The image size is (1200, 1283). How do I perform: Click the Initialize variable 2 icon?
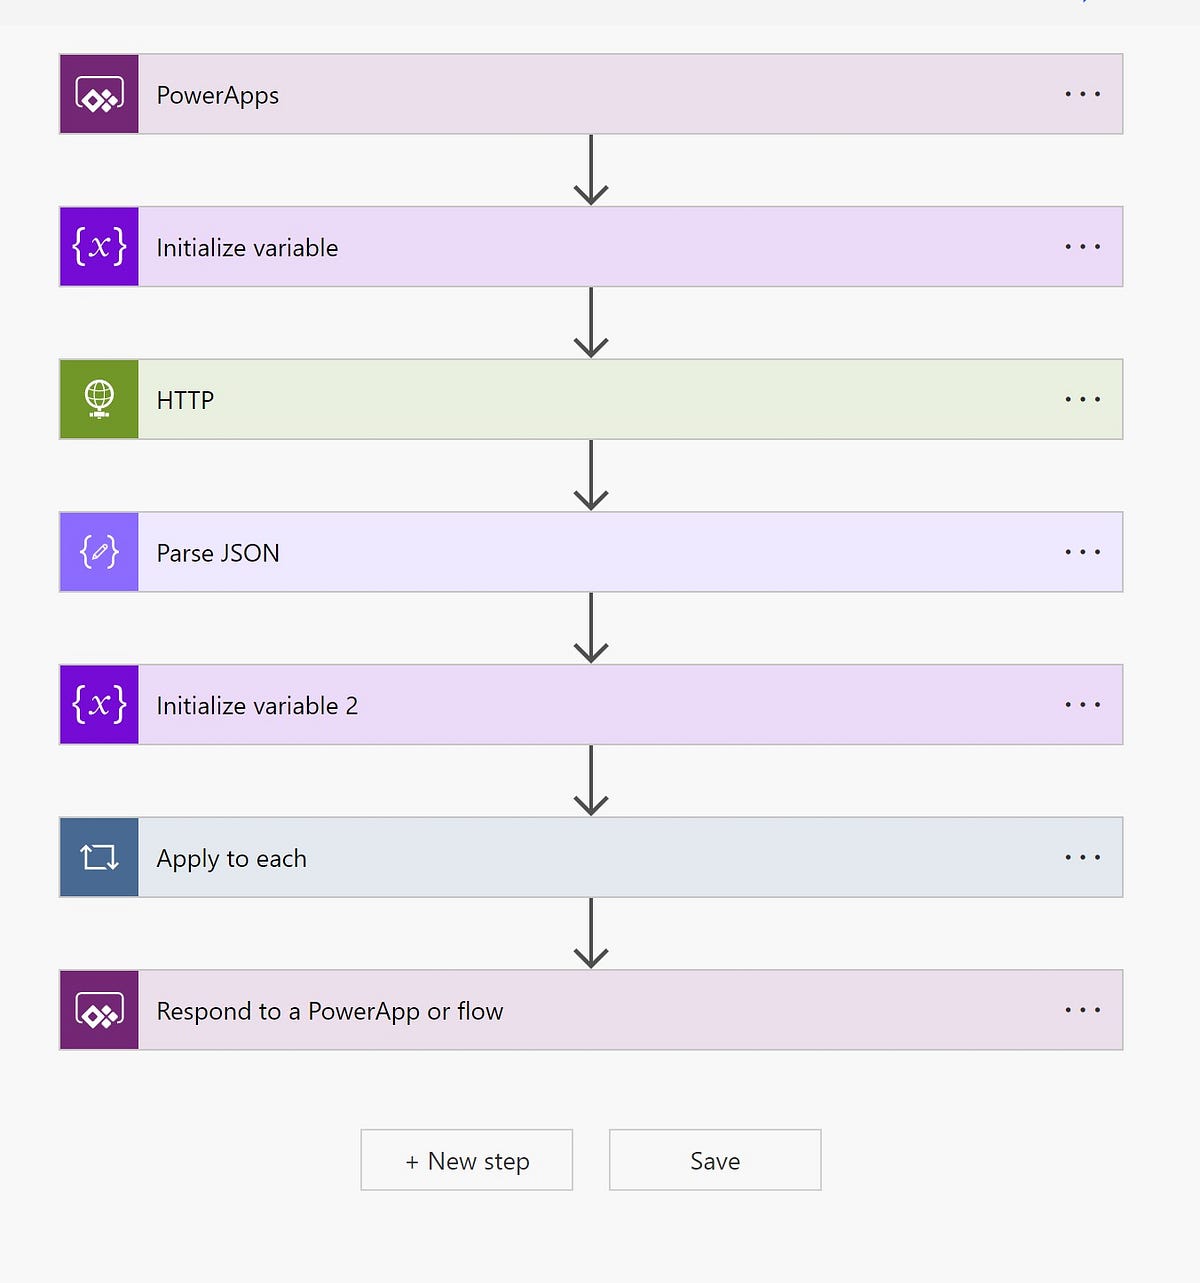pyautogui.click(x=98, y=704)
